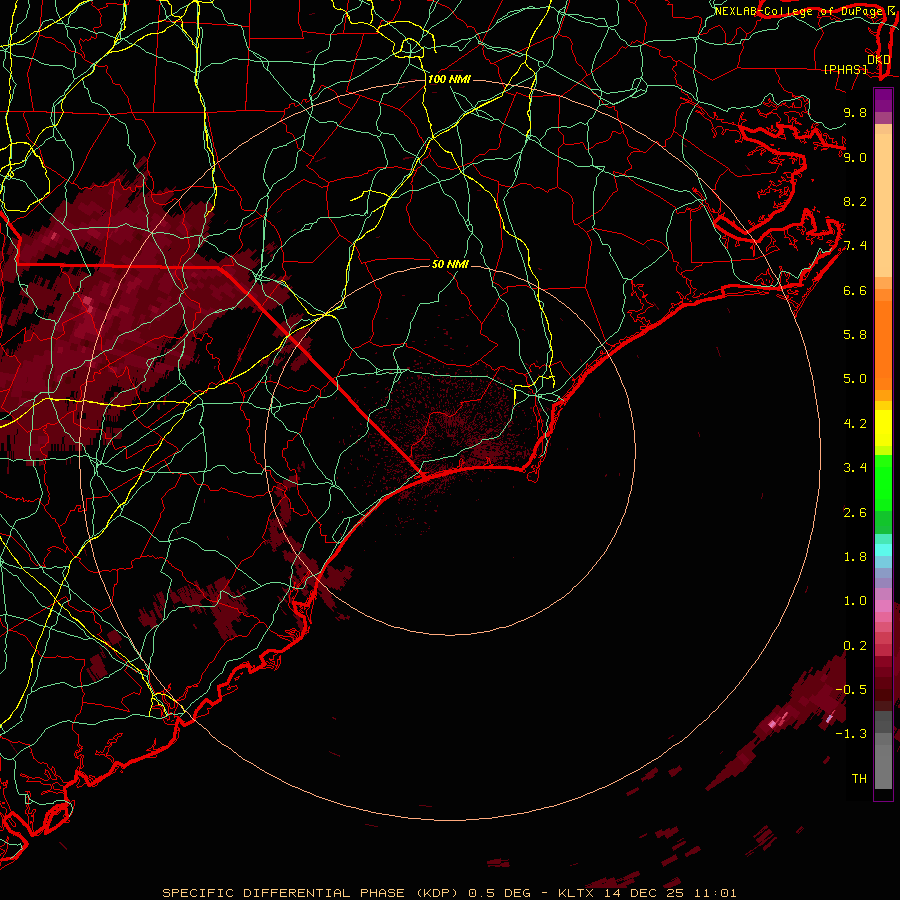Click the 2.6 value on the scale
The image size is (900, 900).
point(855,513)
